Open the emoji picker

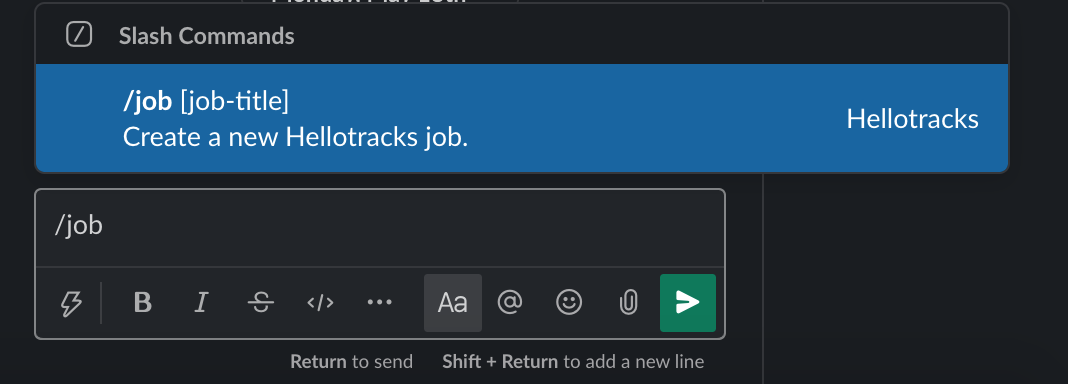[569, 302]
